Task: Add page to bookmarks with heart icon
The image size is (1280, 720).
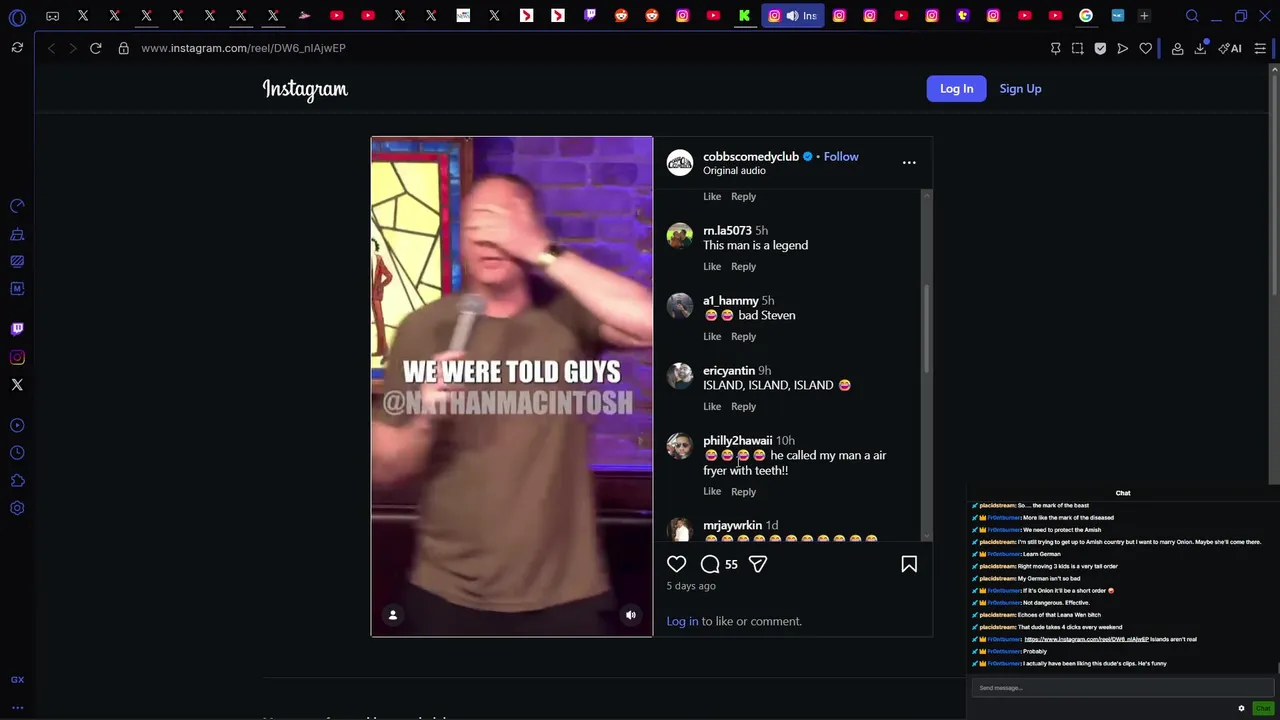Action: click(x=1146, y=48)
